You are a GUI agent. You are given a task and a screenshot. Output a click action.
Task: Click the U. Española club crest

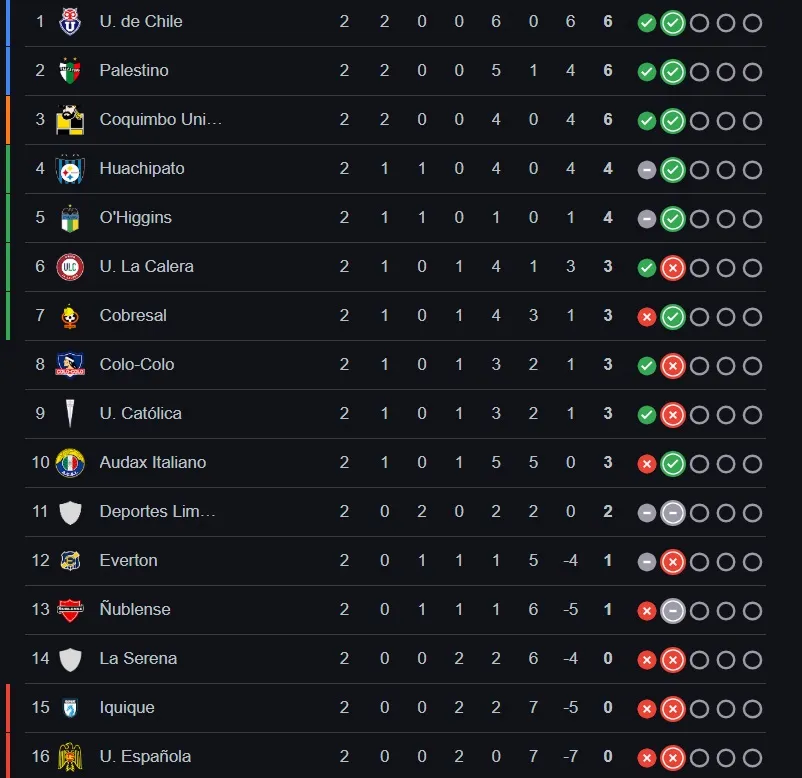[70, 757]
